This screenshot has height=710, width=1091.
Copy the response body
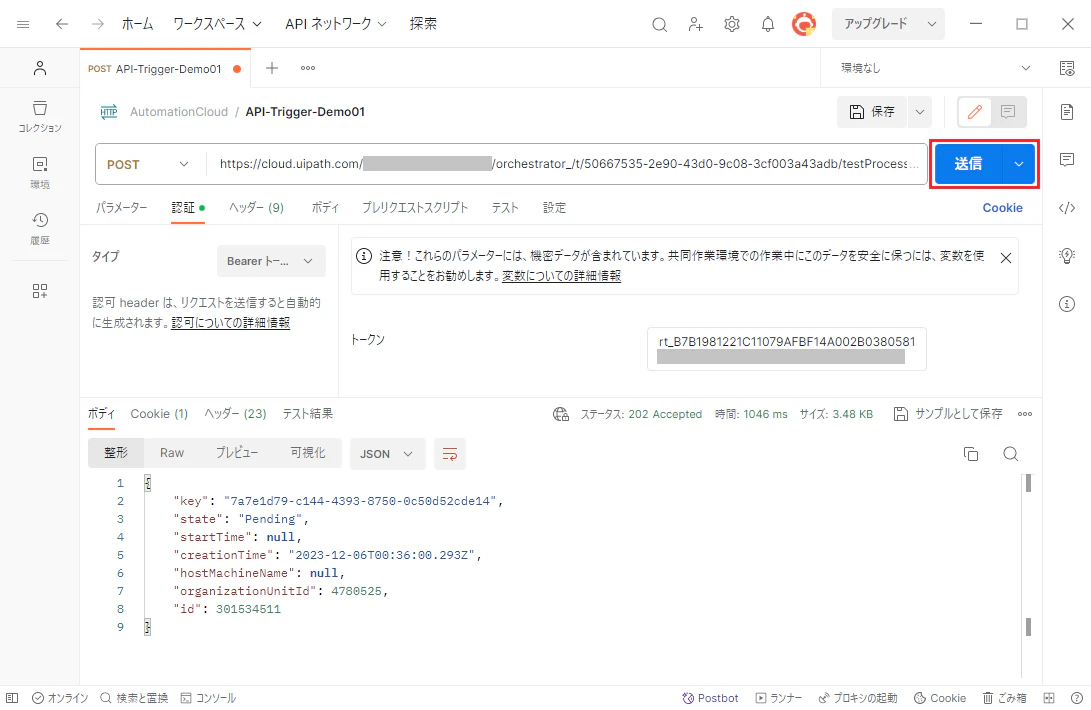pyautogui.click(x=971, y=454)
